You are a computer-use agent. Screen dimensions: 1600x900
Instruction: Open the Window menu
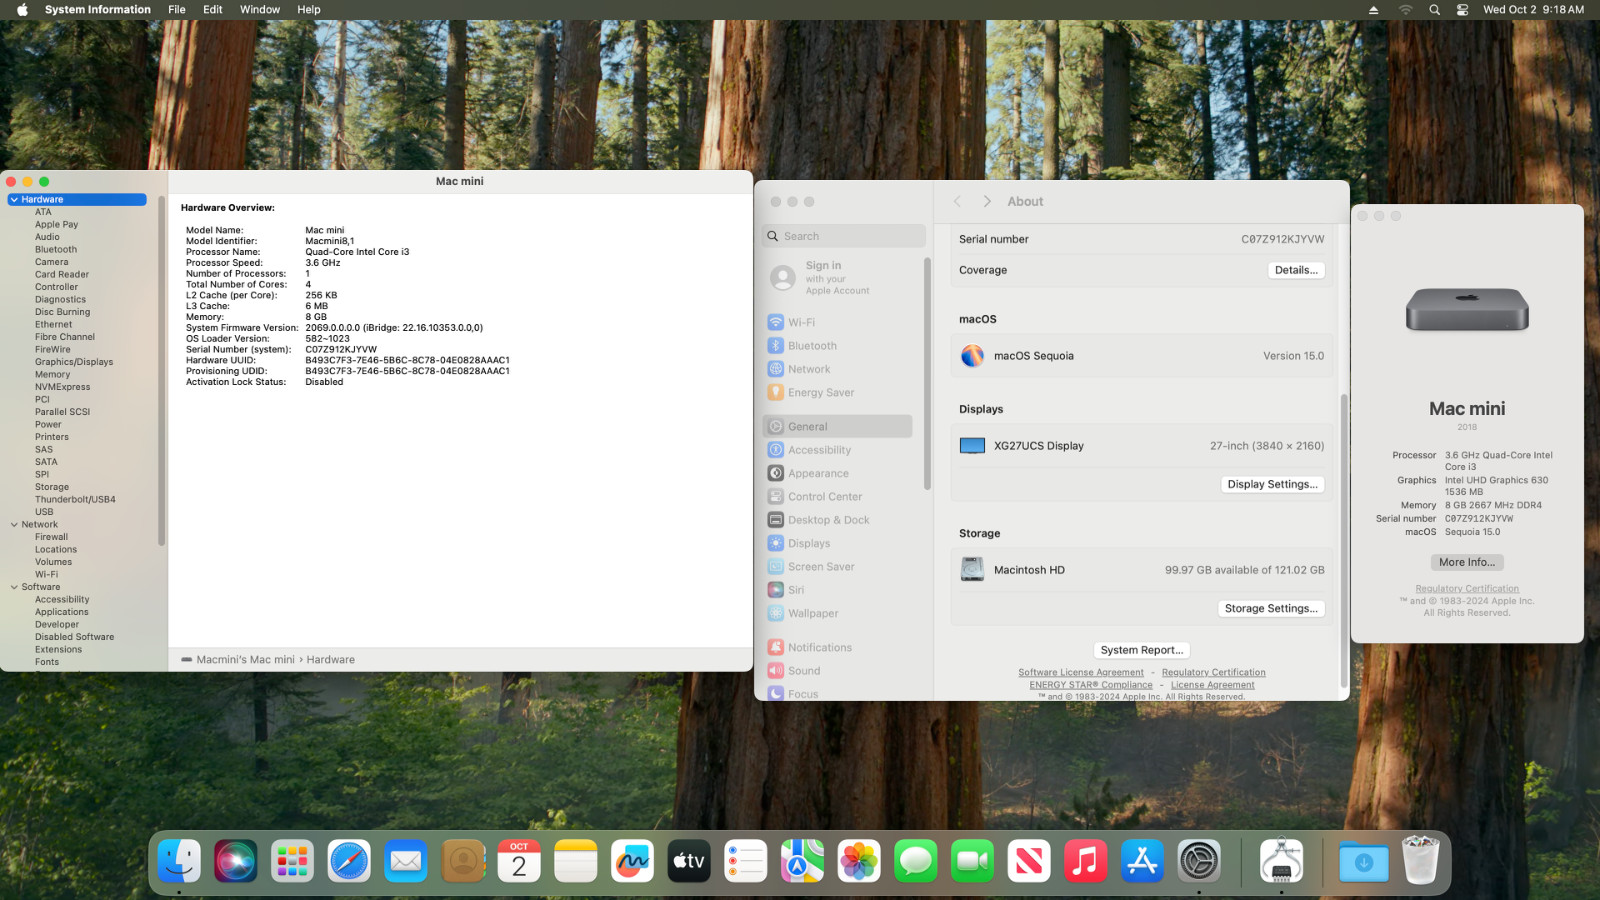tap(259, 10)
